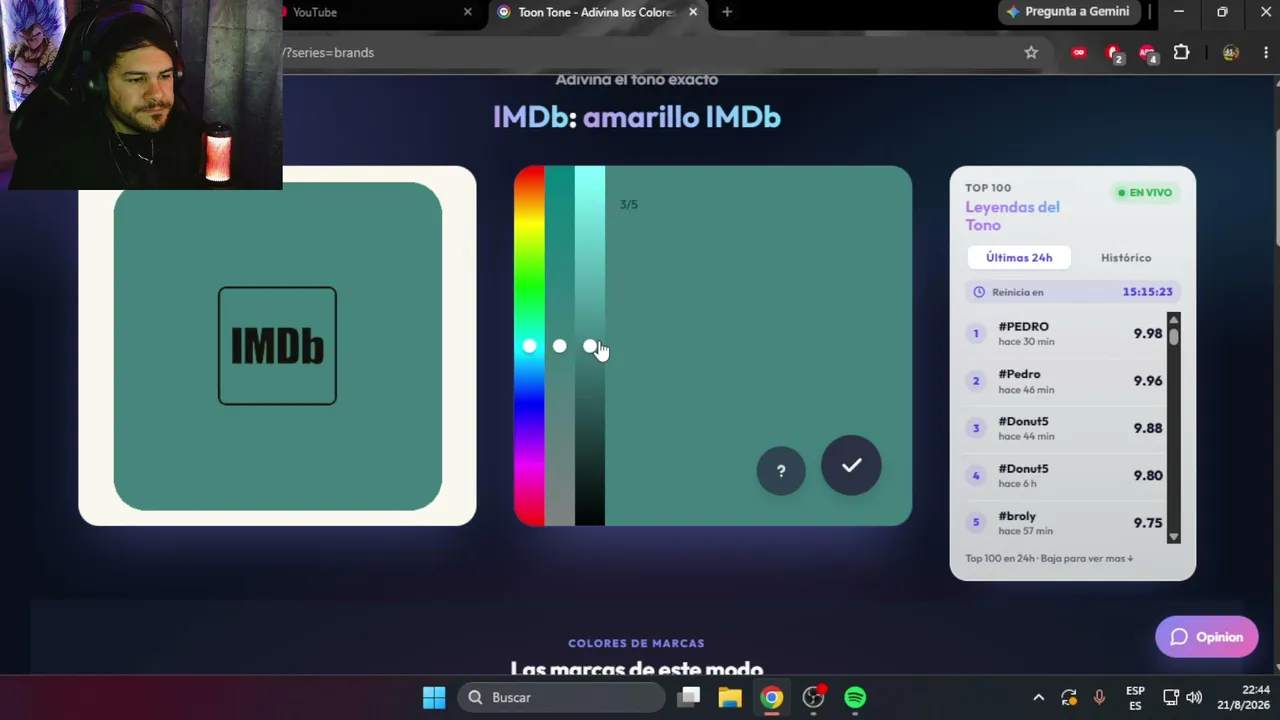Open Spotify from the taskbar

click(x=855, y=697)
